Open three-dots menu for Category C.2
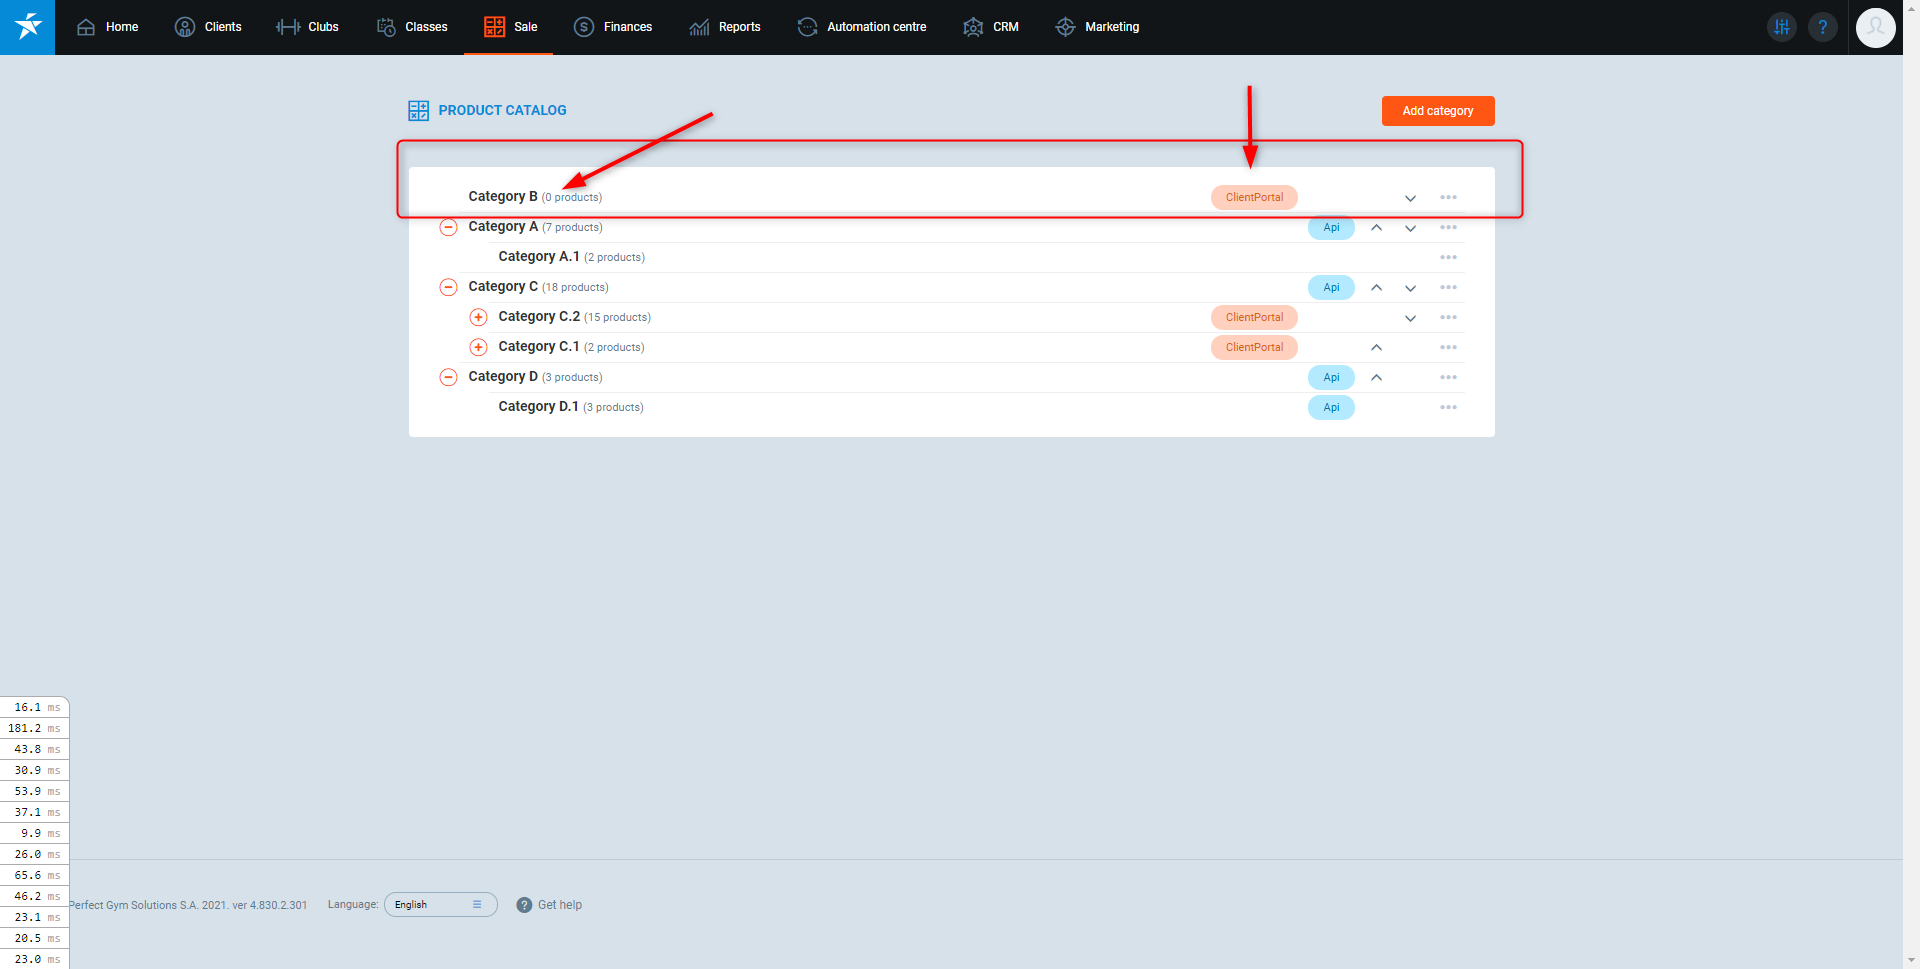 pos(1448,318)
